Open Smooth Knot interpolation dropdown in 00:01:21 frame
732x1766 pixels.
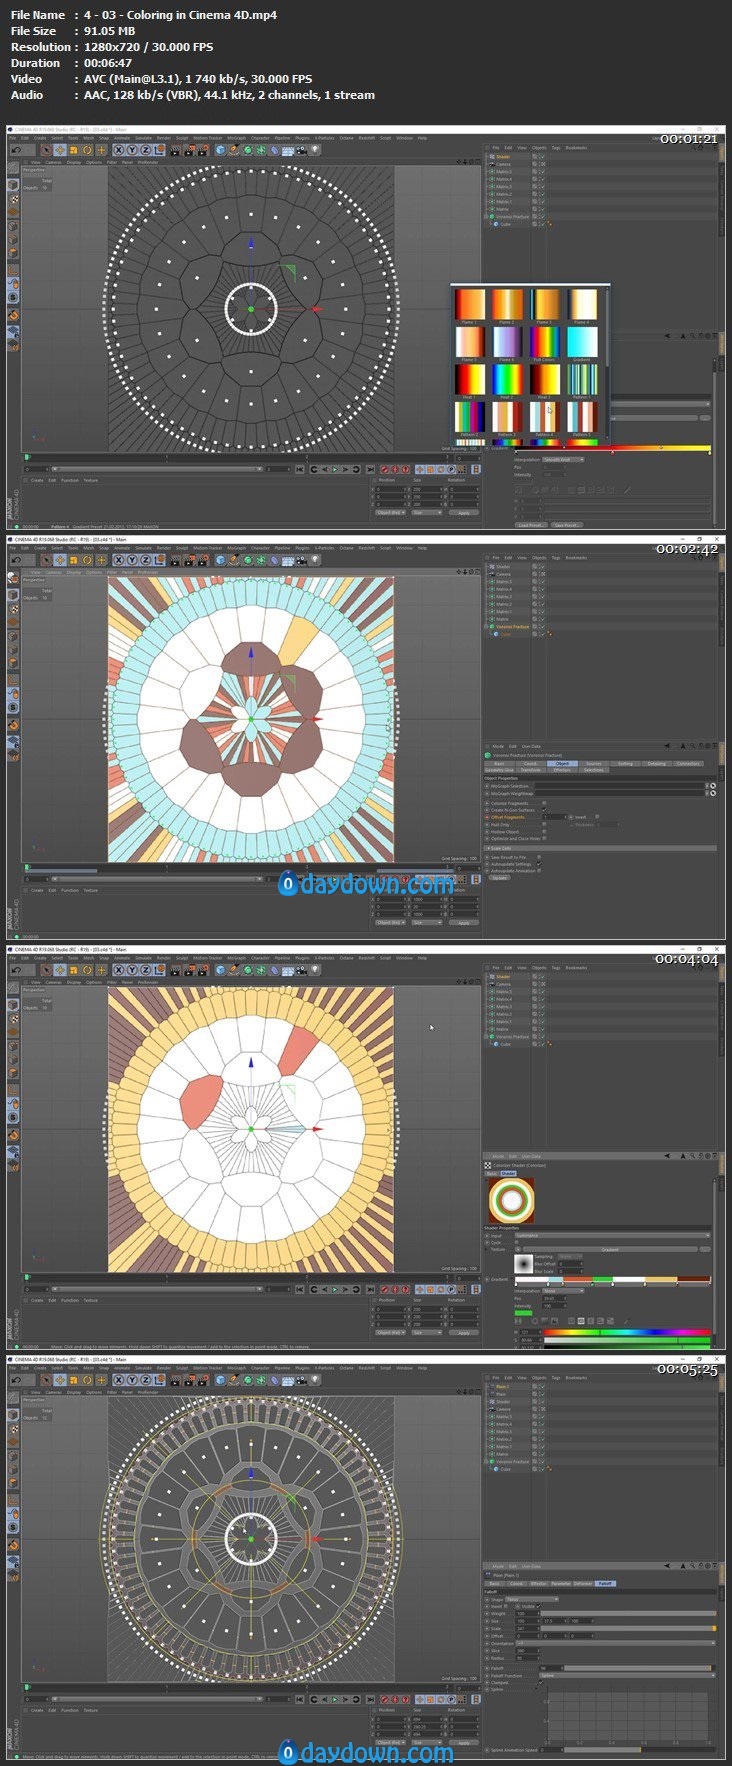click(x=563, y=460)
